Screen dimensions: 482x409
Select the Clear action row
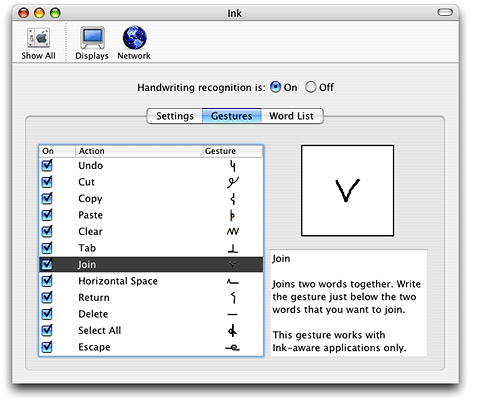coord(151,231)
